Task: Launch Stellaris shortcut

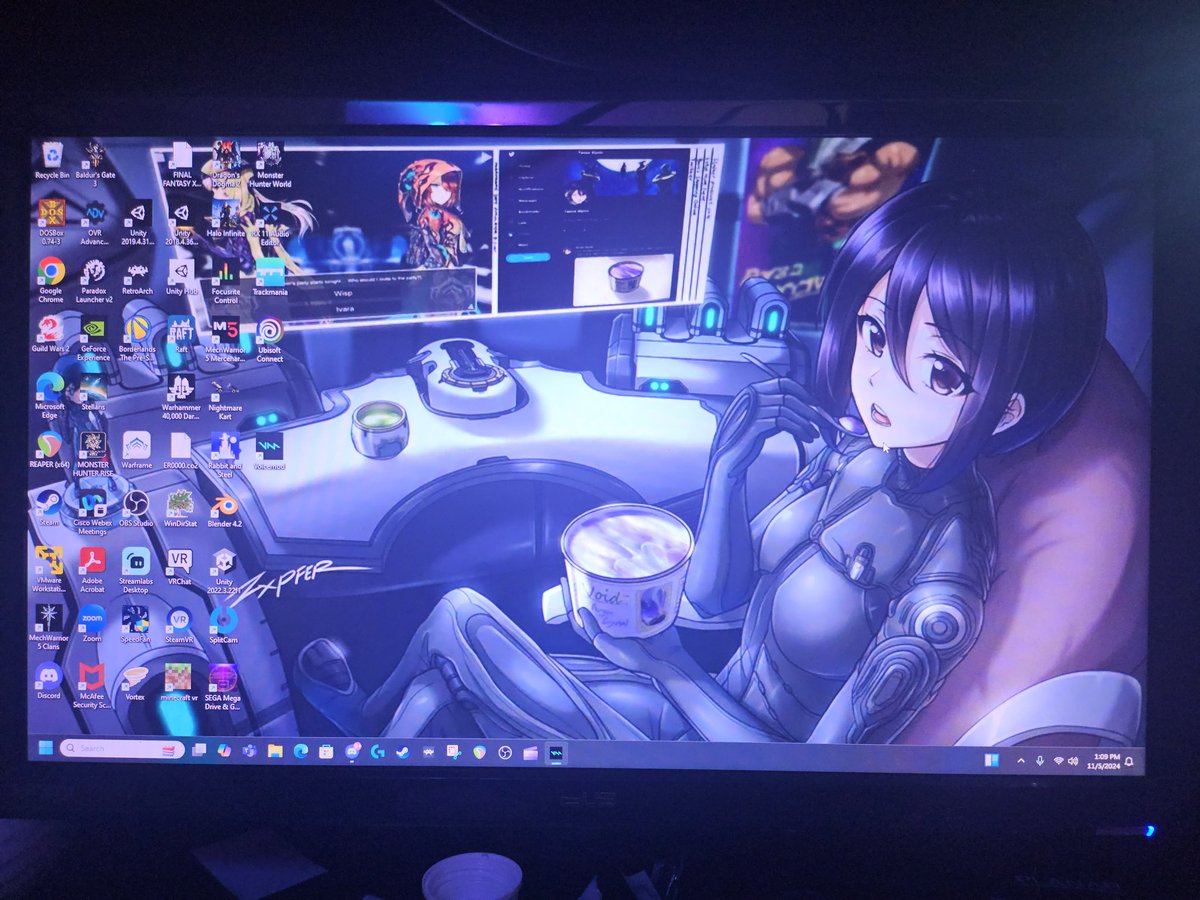Action: (x=94, y=392)
